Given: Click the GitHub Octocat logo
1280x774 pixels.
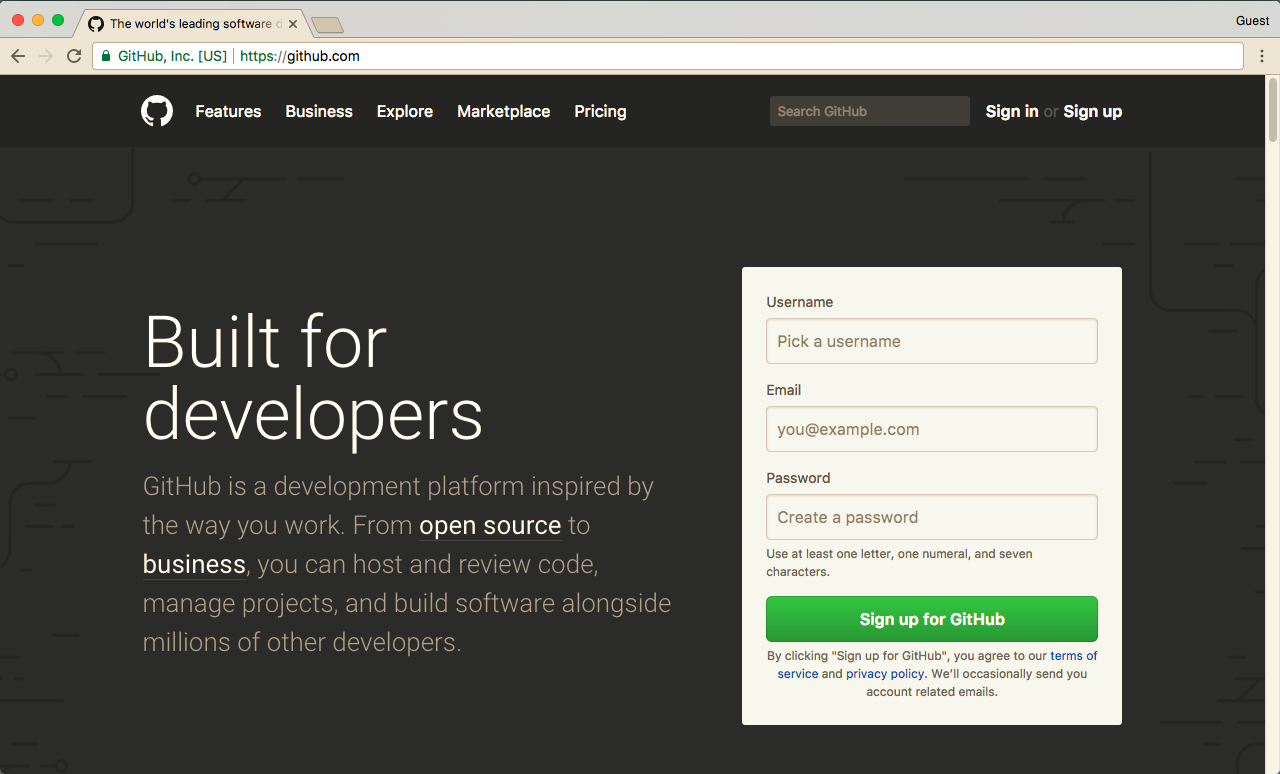Looking at the screenshot, I should [x=157, y=111].
